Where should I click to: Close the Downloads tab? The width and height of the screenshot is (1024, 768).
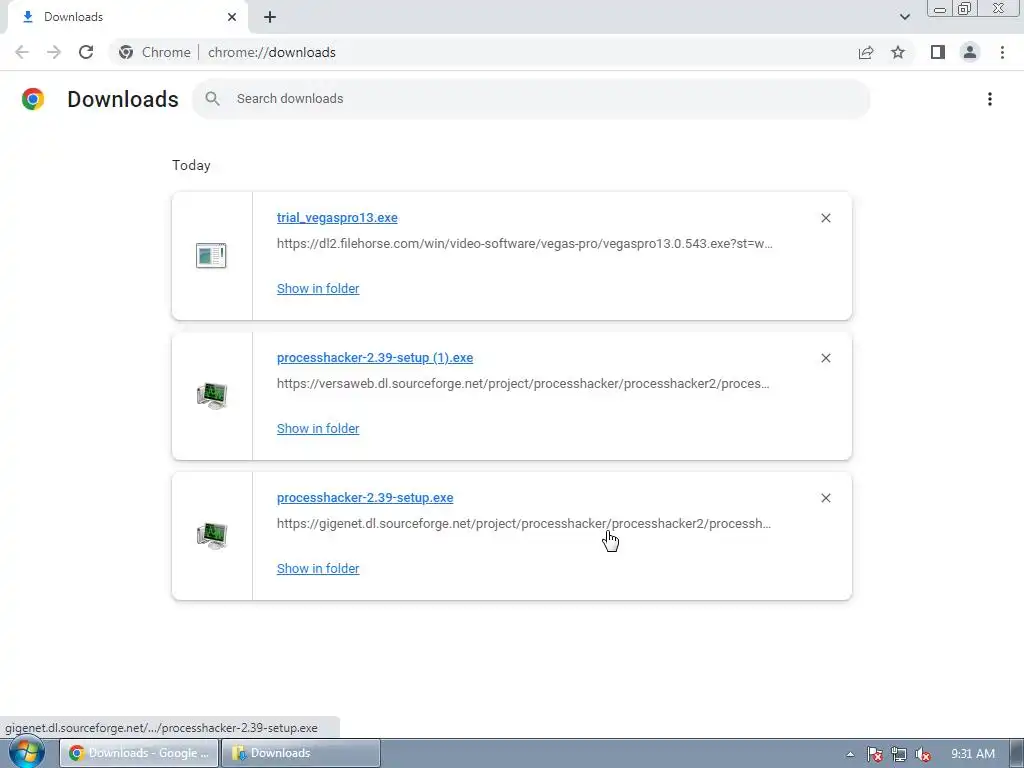(232, 17)
